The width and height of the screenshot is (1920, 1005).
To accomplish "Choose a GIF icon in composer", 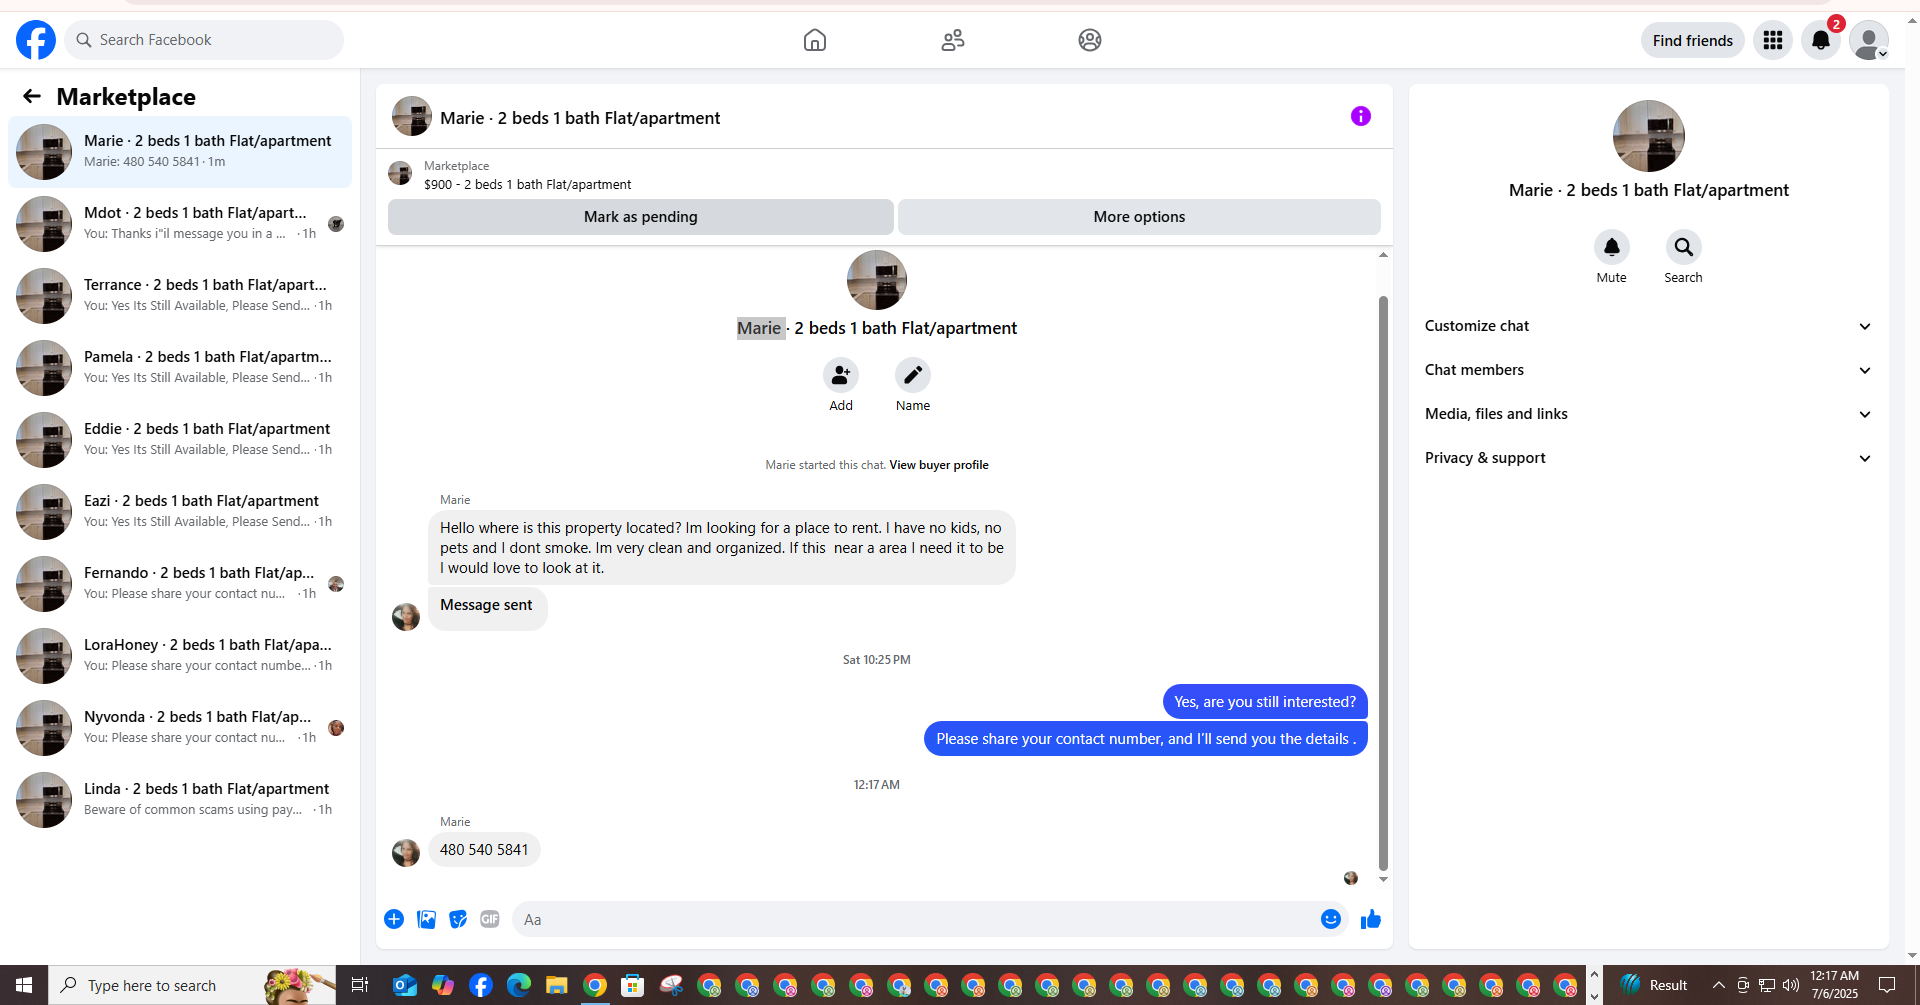I will [x=490, y=919].
